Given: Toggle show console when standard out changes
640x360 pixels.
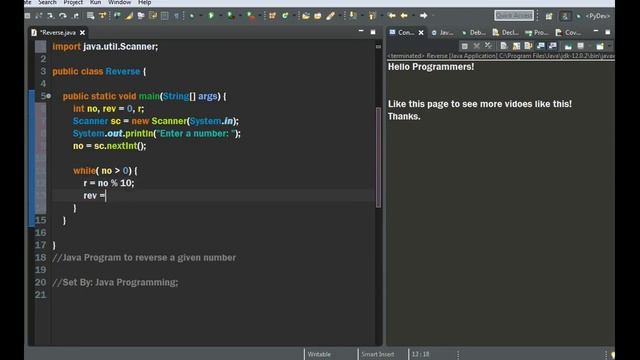Looking at the screenshot, I should (x=540, y=46).
